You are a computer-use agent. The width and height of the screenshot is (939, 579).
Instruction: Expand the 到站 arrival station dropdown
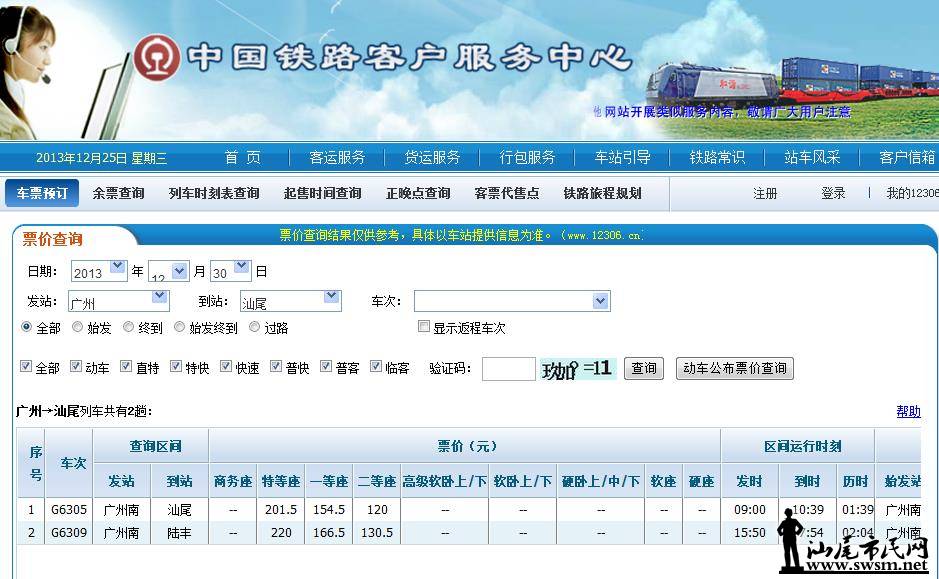pyautogui.click(x=290, y=301)
